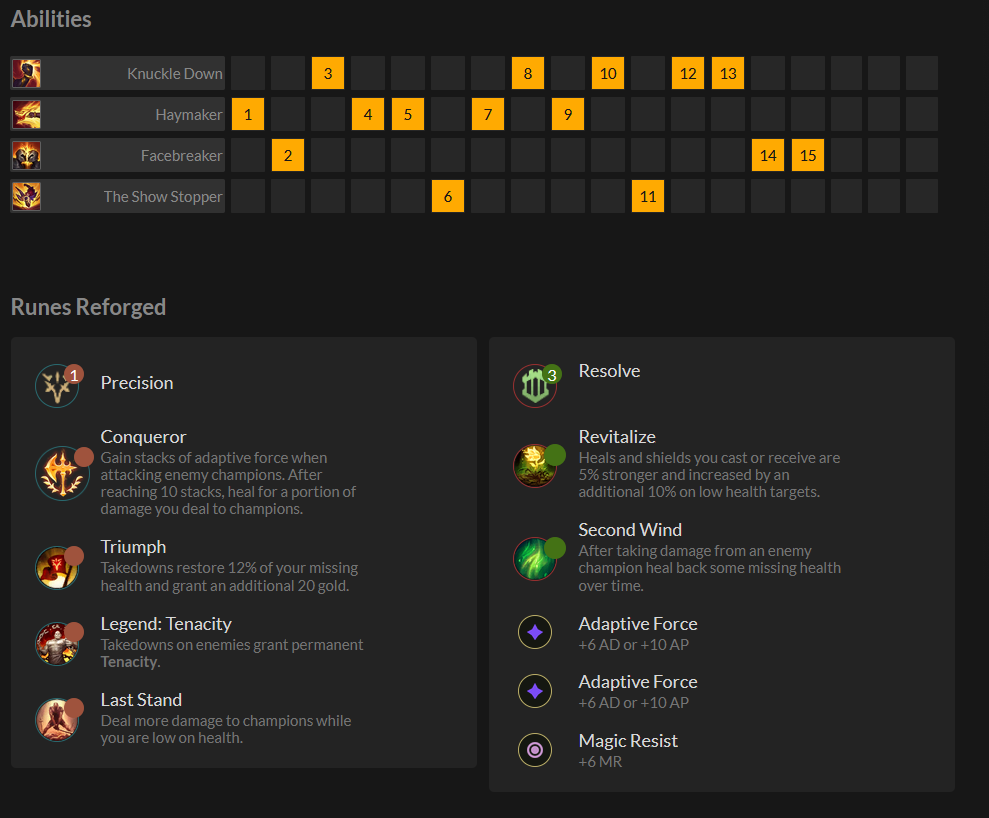Click the Facebreaker level 15 cell
The image size is (989, 818).
click(x=808, y=156)
